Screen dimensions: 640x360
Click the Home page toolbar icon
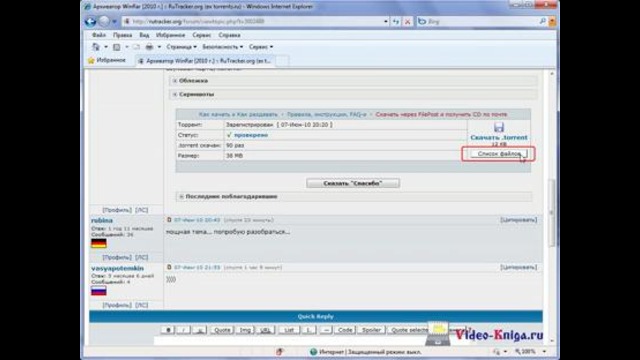(x=96, y=47)
